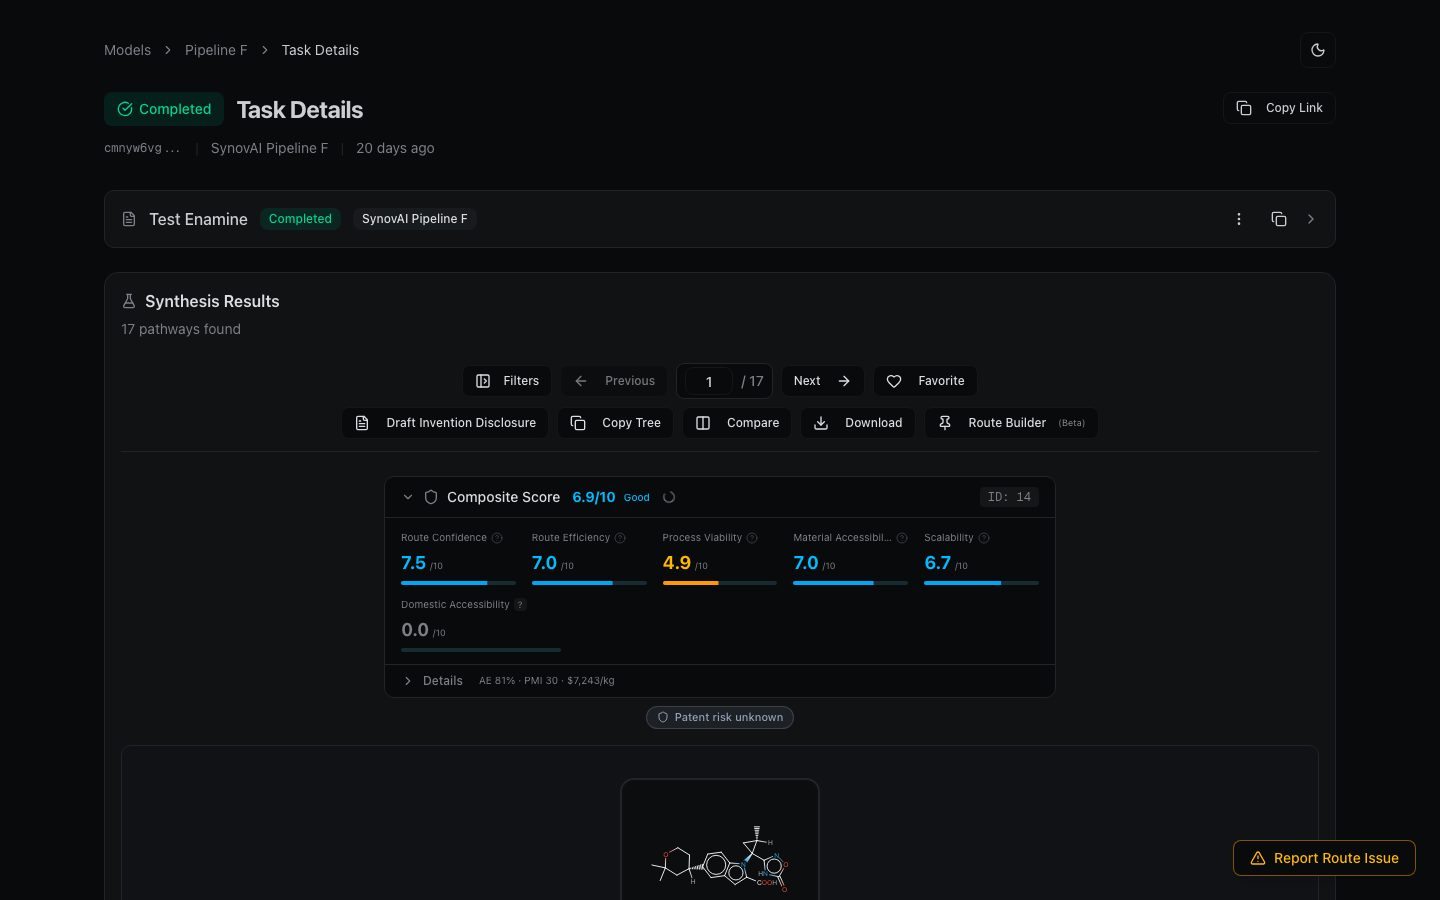Open the Domestic Accessibility help icon

pos(520,605)
